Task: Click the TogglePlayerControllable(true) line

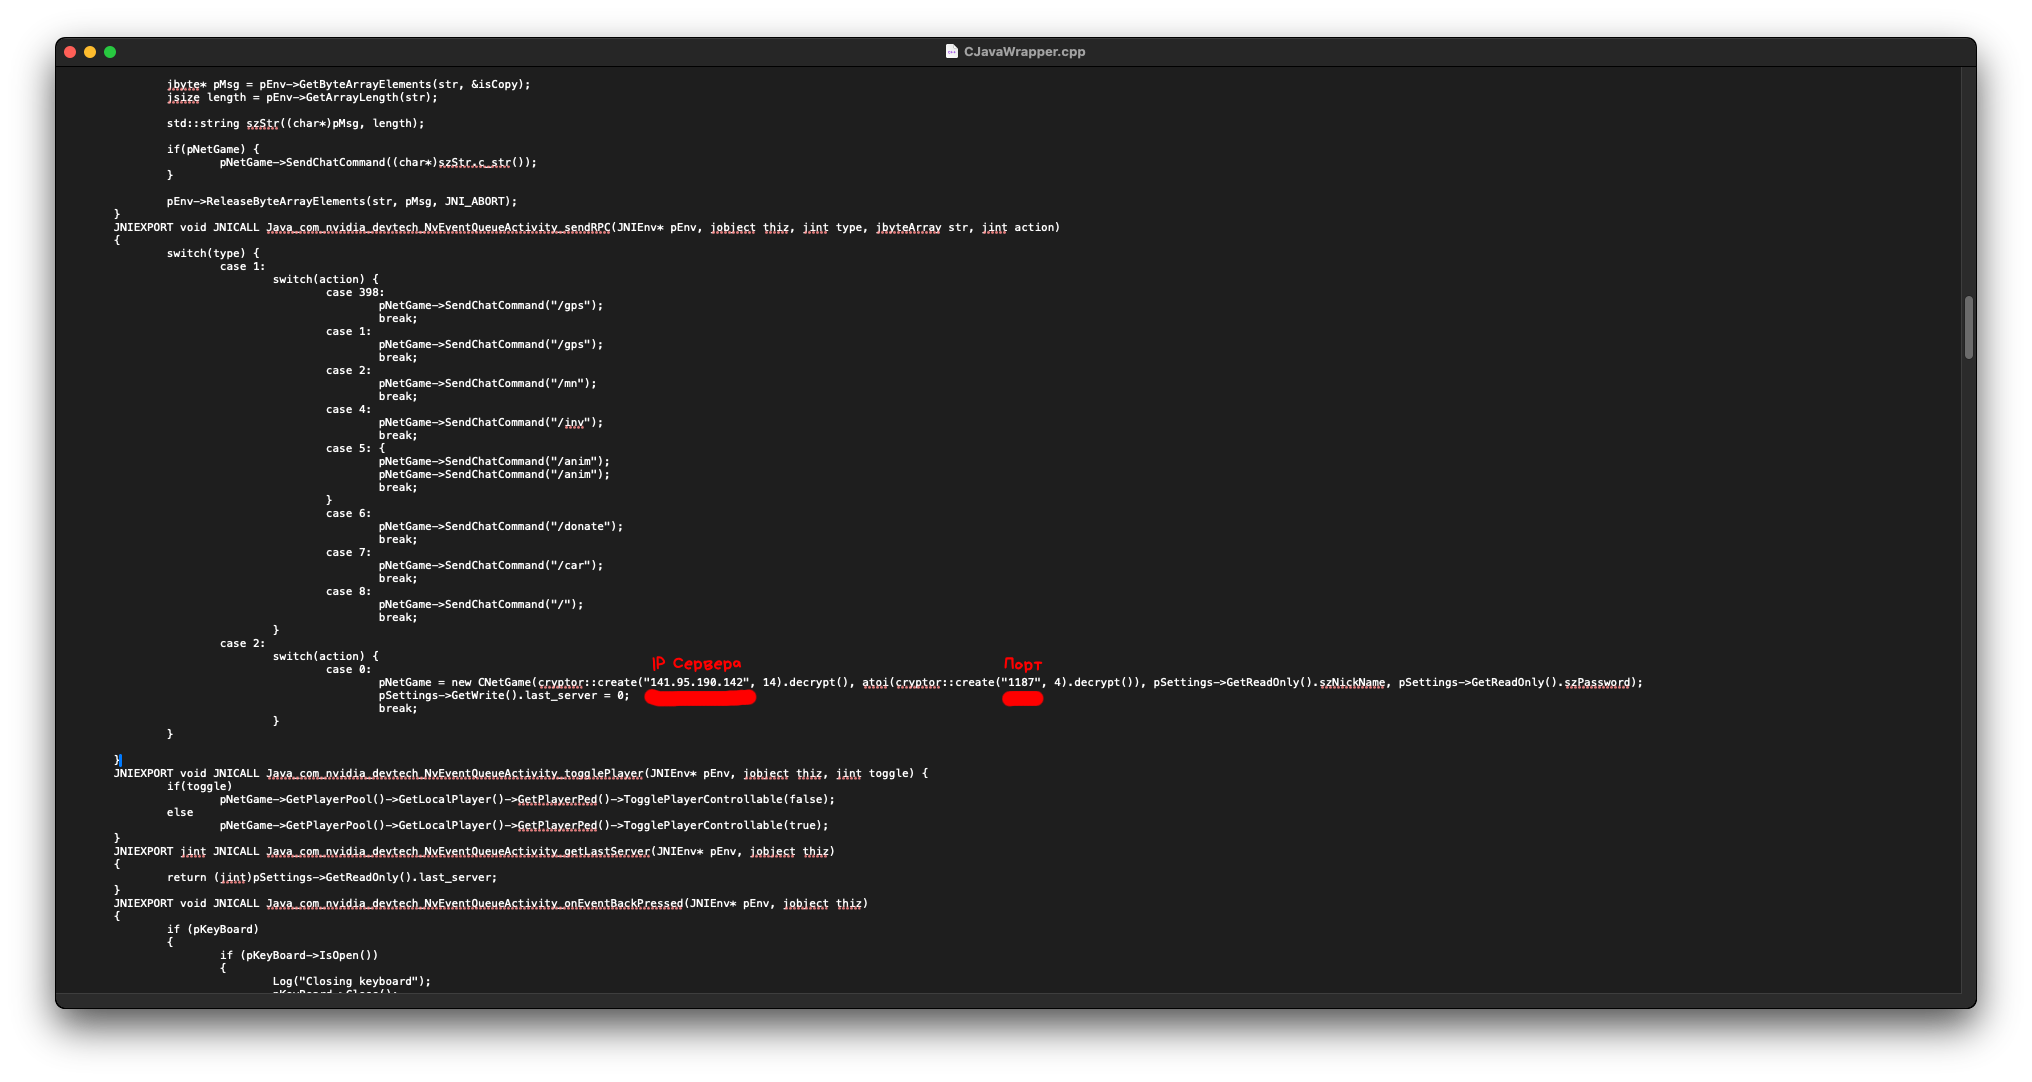Action: point(524,825)
